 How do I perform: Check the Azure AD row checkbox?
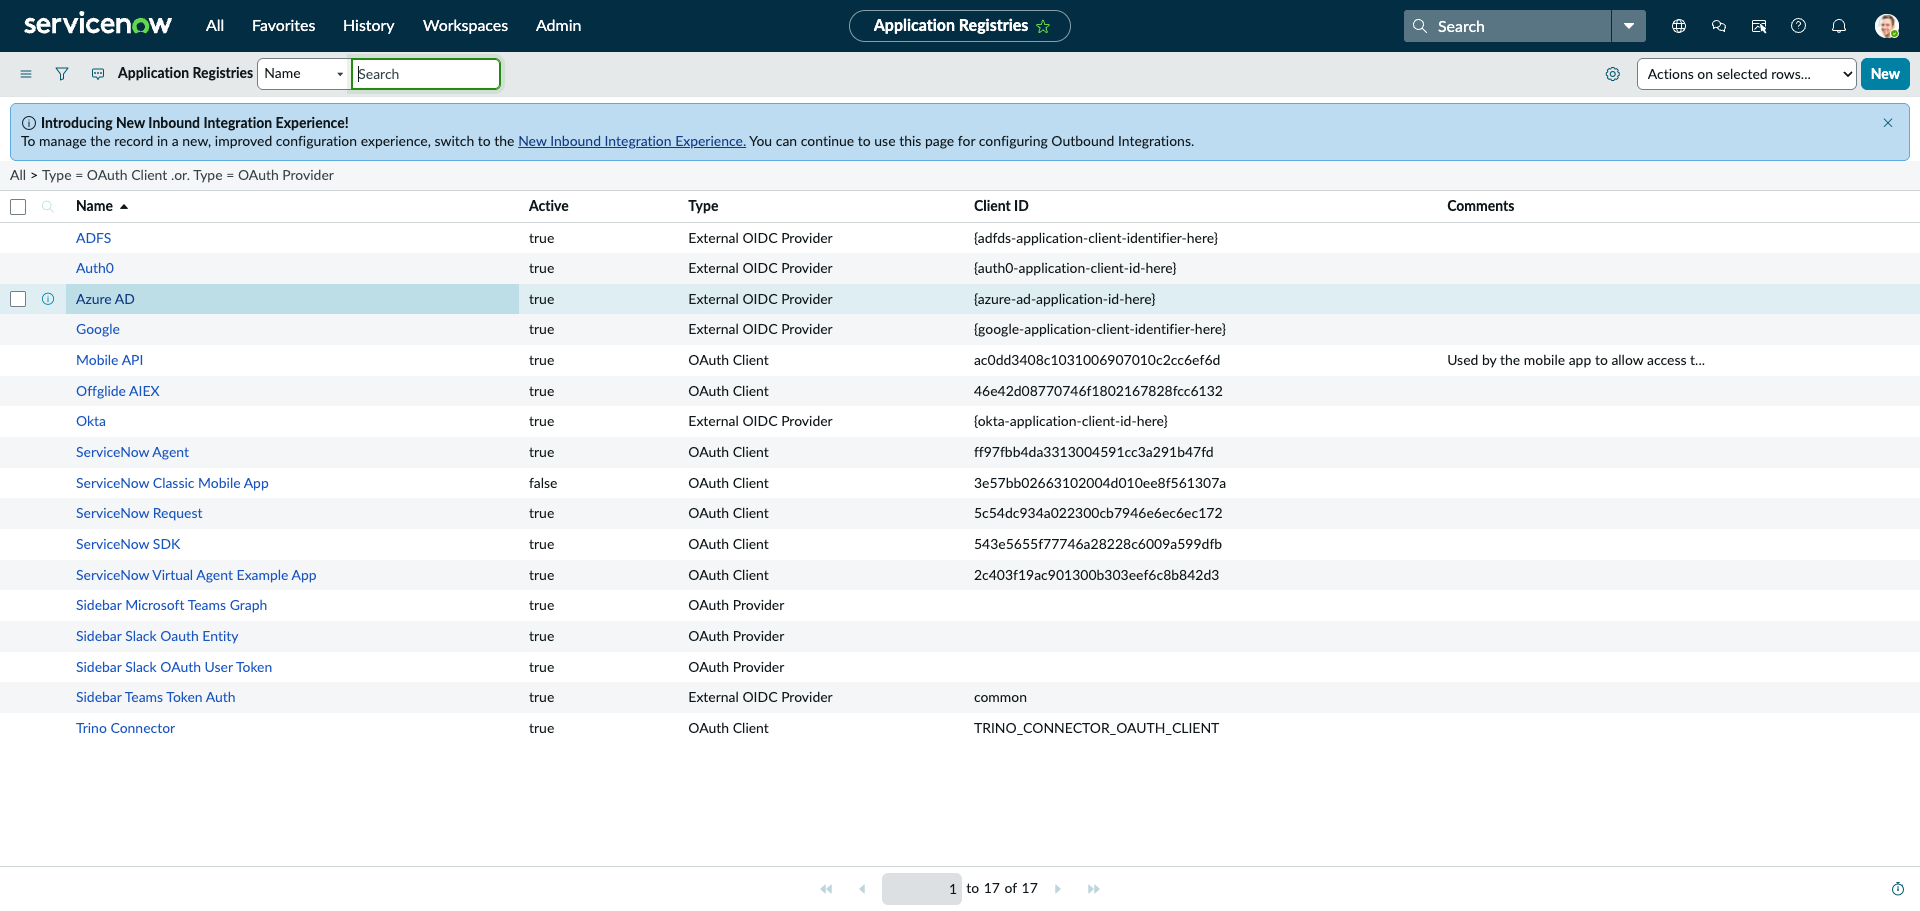(x=18, y=299)
